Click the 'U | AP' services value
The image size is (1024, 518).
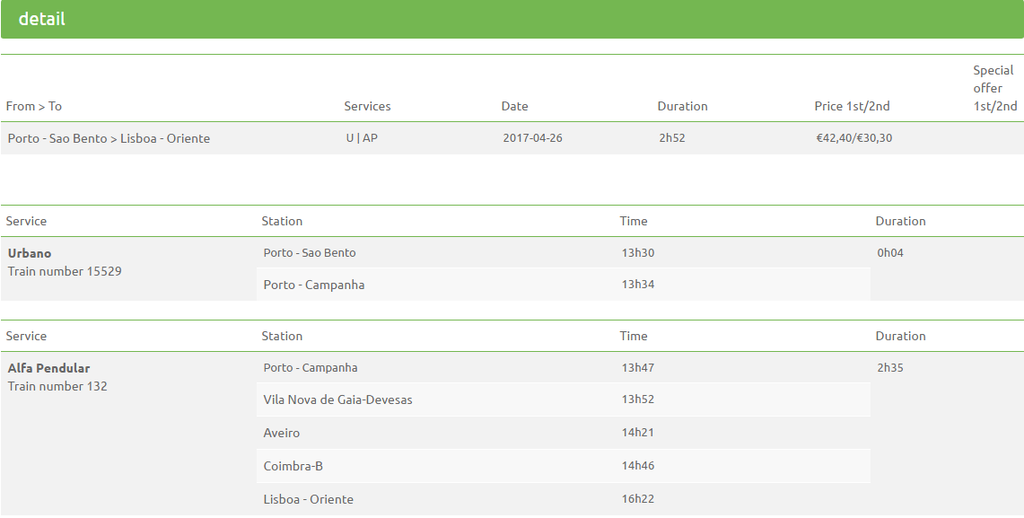(x=362, y=138)
